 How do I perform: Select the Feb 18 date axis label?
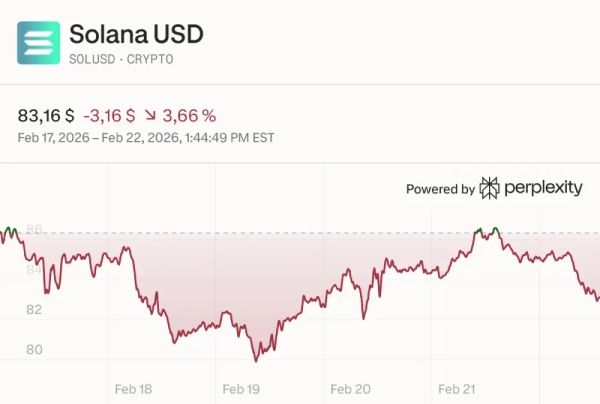134,389
